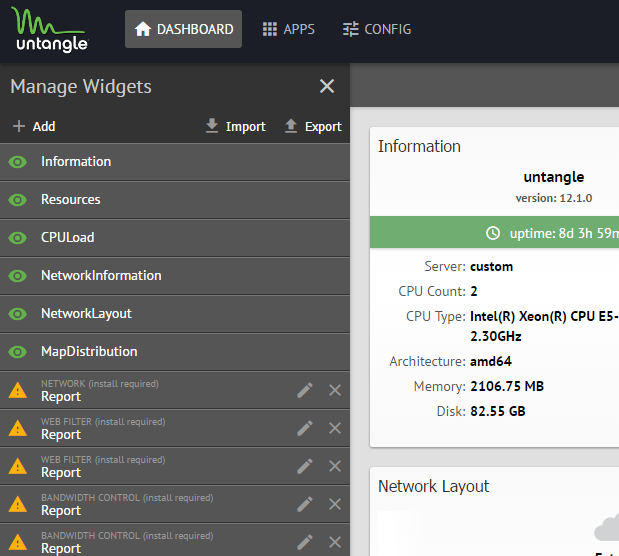Select the CPULoad widget row label
Viewport: 619px width, 556px height.
pos(68,237)
